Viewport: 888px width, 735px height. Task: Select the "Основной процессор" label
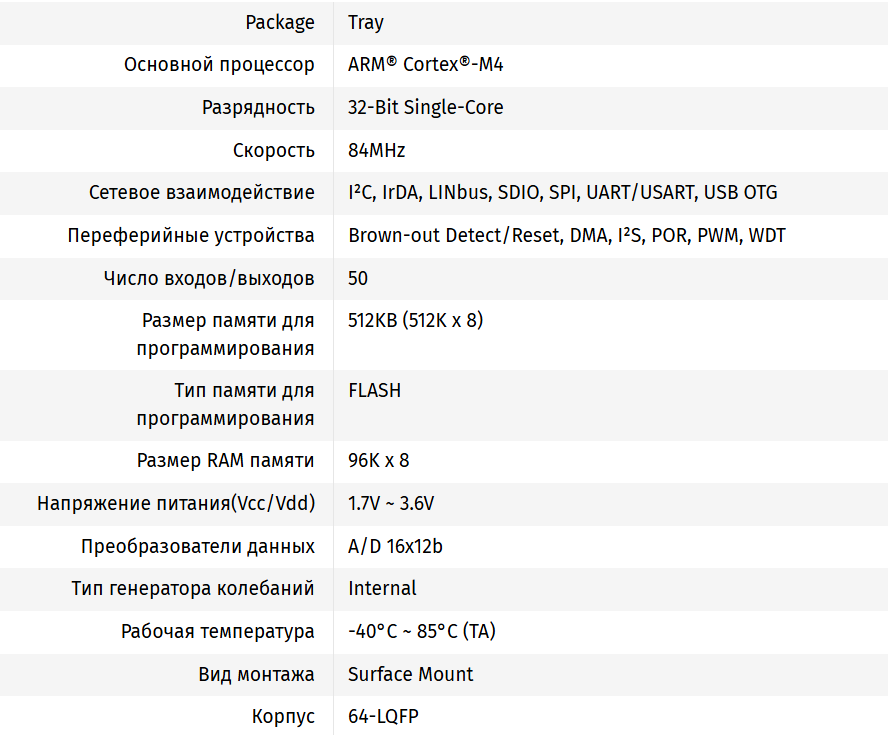219,65
